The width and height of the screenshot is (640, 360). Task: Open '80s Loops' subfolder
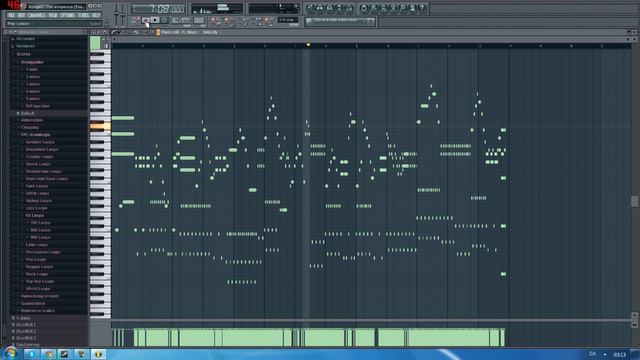(40, 230)
